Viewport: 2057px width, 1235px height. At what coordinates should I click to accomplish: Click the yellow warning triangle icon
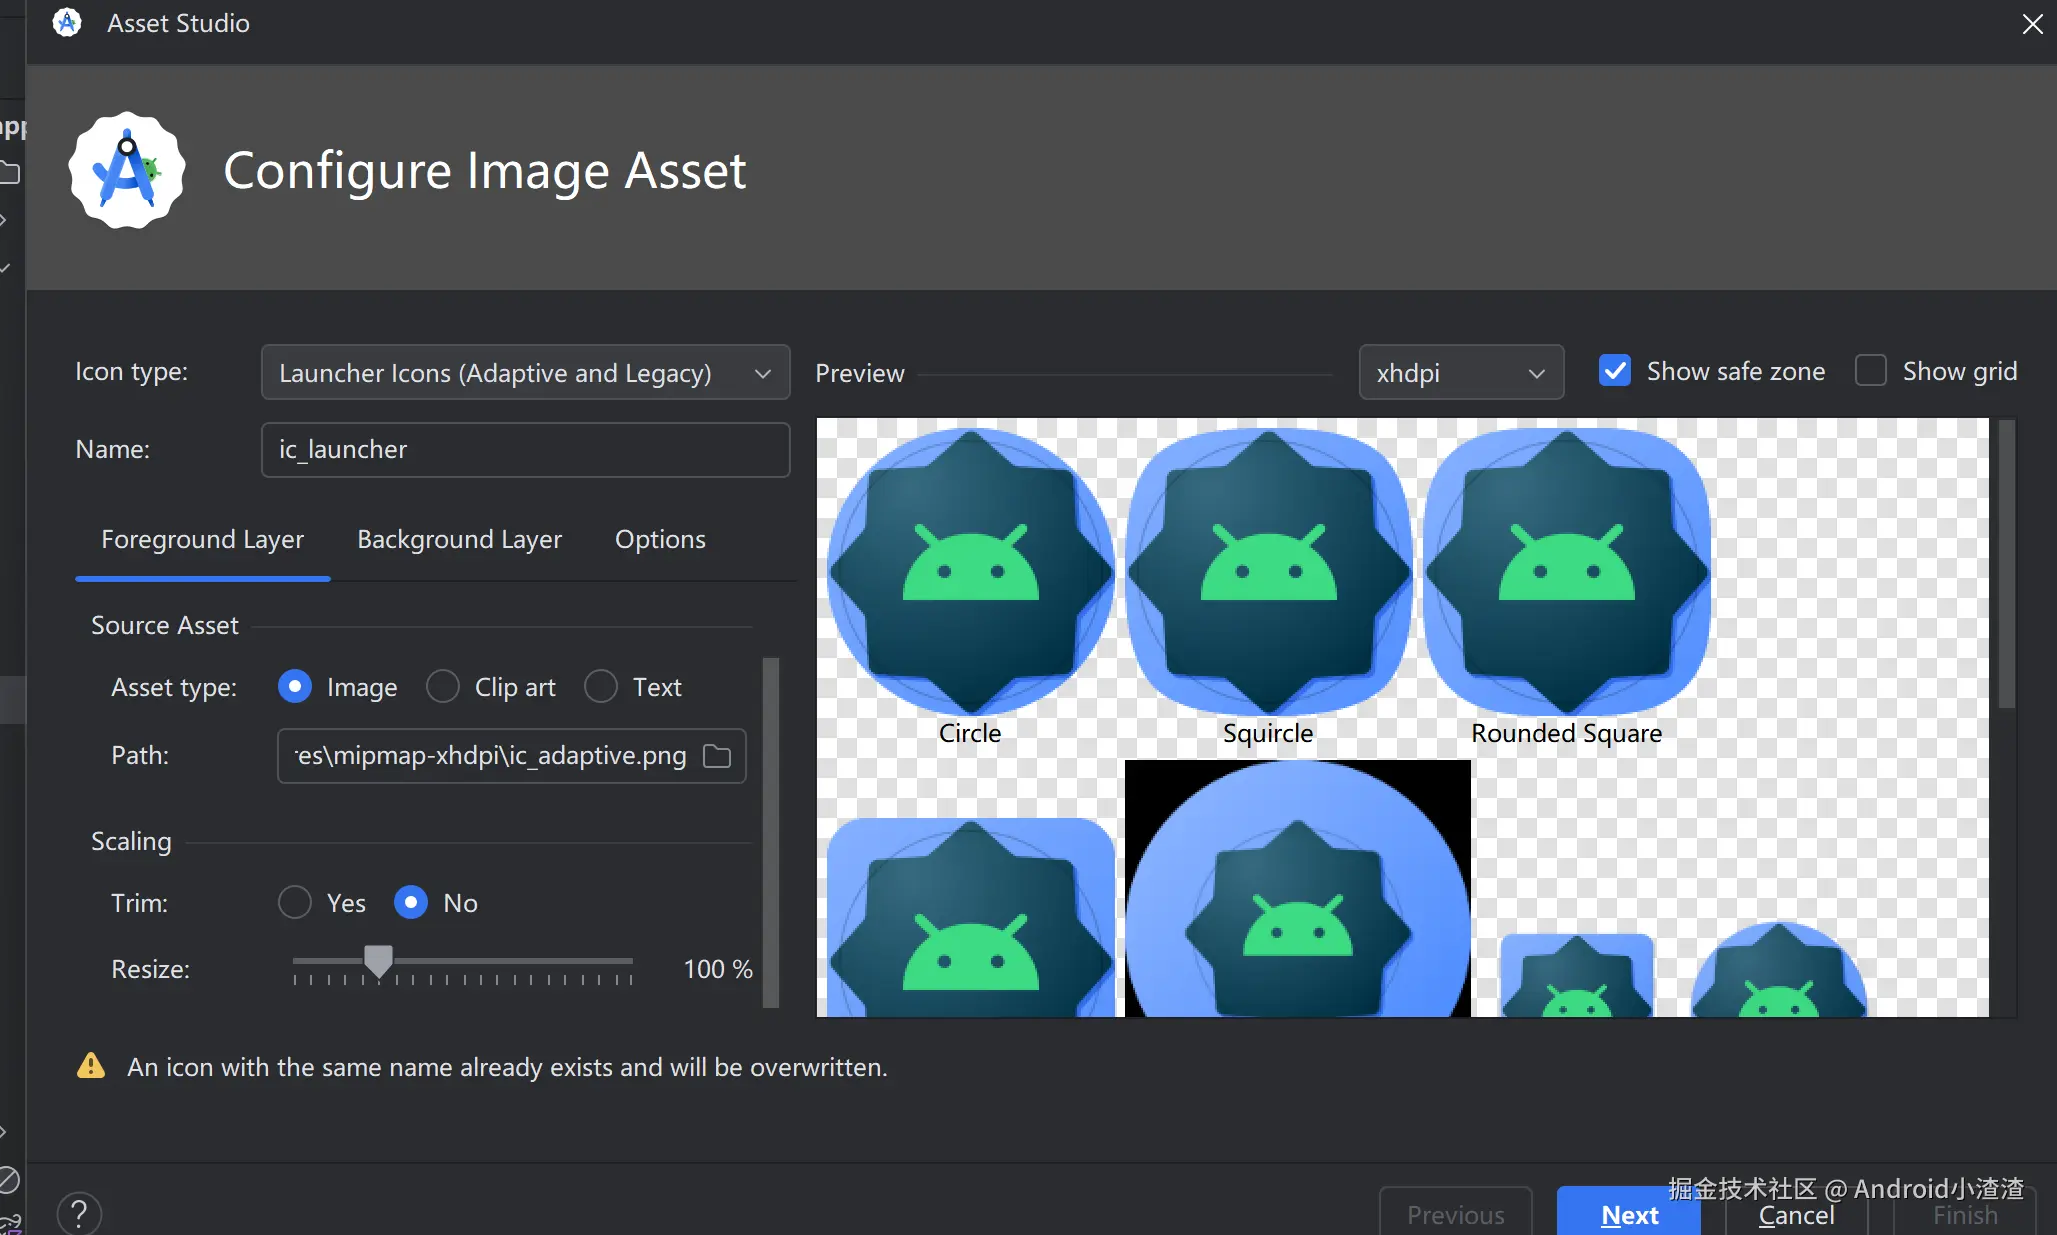click(91, 1066)
